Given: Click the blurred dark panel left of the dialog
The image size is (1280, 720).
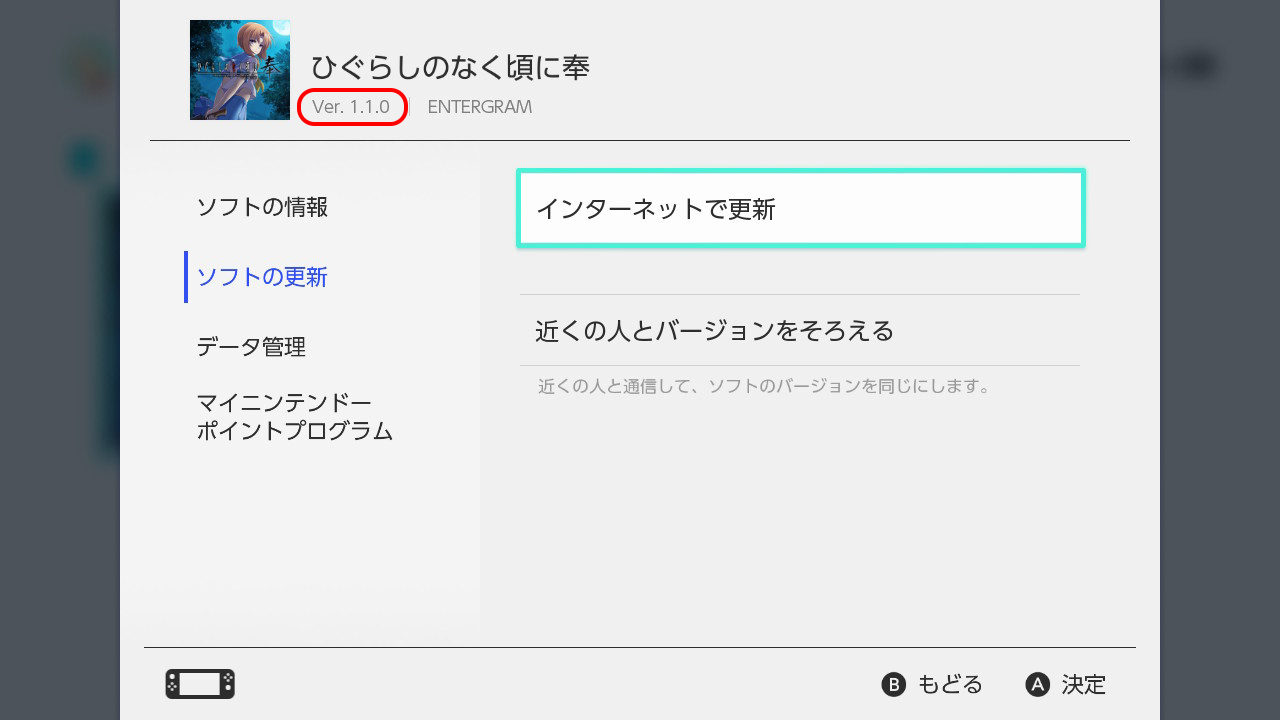Looking at the screenshot, I should point(108,320).
